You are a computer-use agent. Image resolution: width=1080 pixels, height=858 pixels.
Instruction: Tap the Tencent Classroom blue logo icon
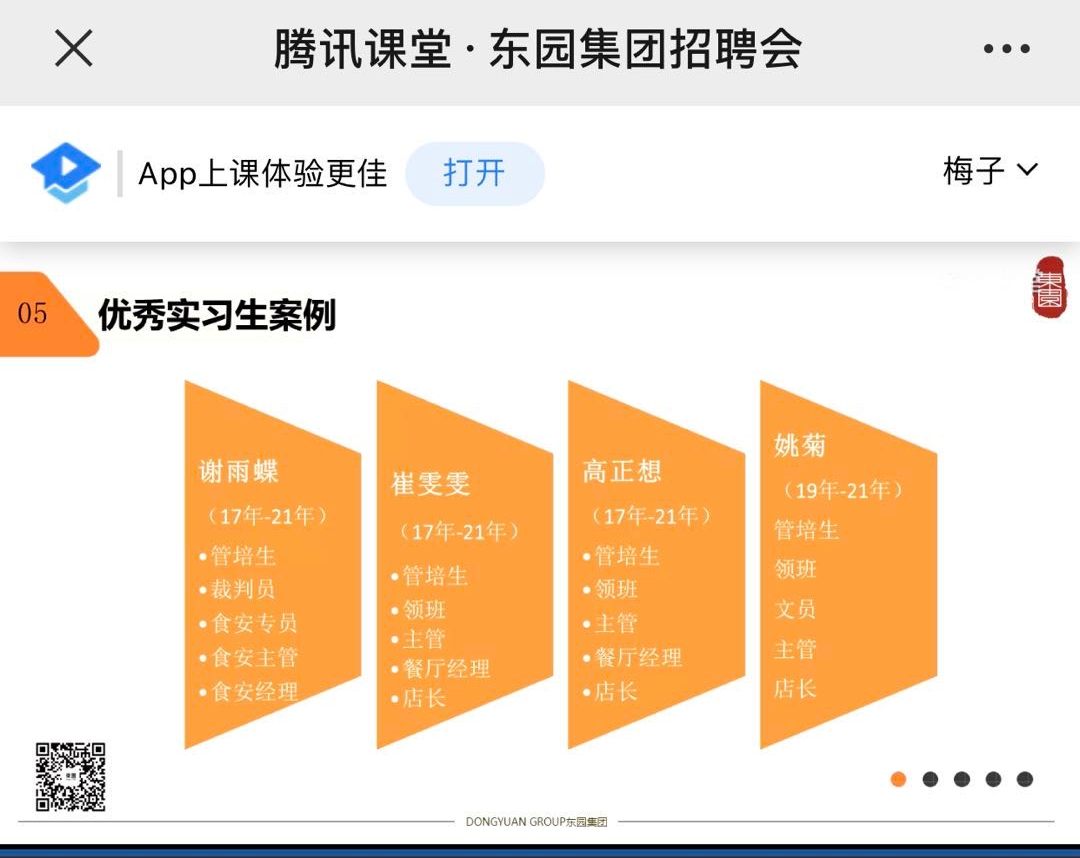click(66, 173)
